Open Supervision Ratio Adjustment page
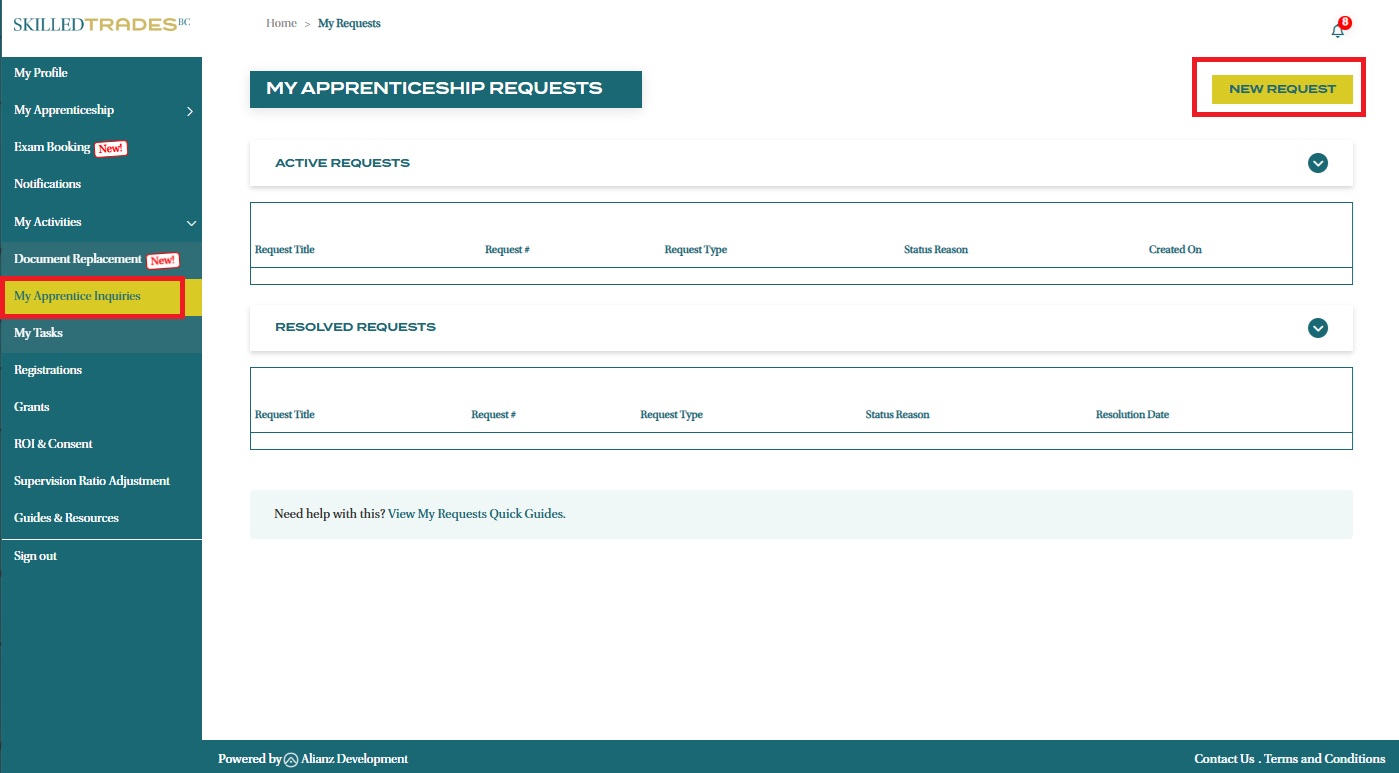This screenshot has height=773, width=1399. click(x=92, y=481)
